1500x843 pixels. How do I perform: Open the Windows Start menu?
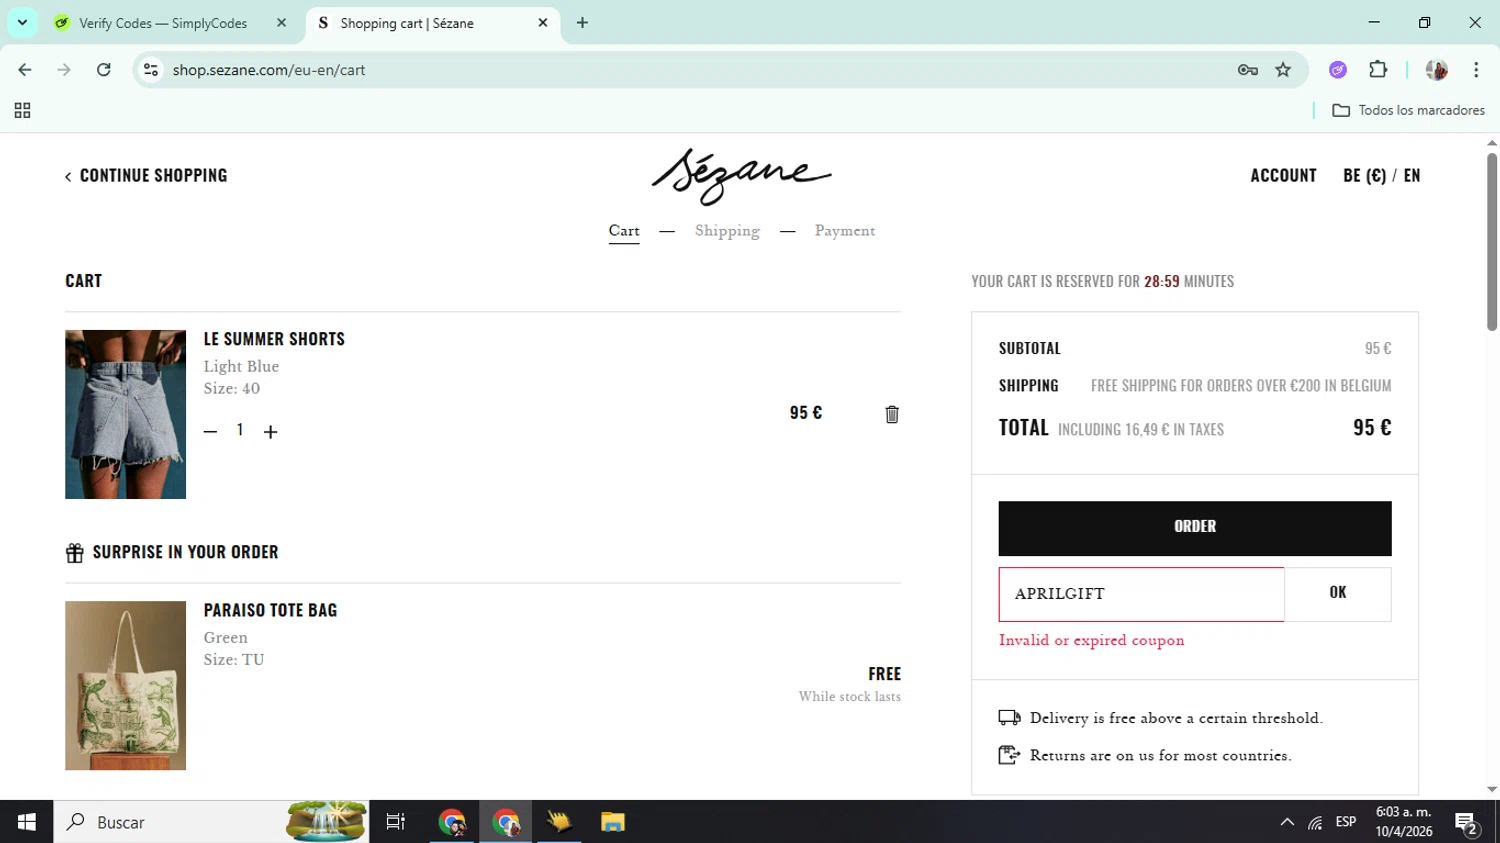point(26,822)
